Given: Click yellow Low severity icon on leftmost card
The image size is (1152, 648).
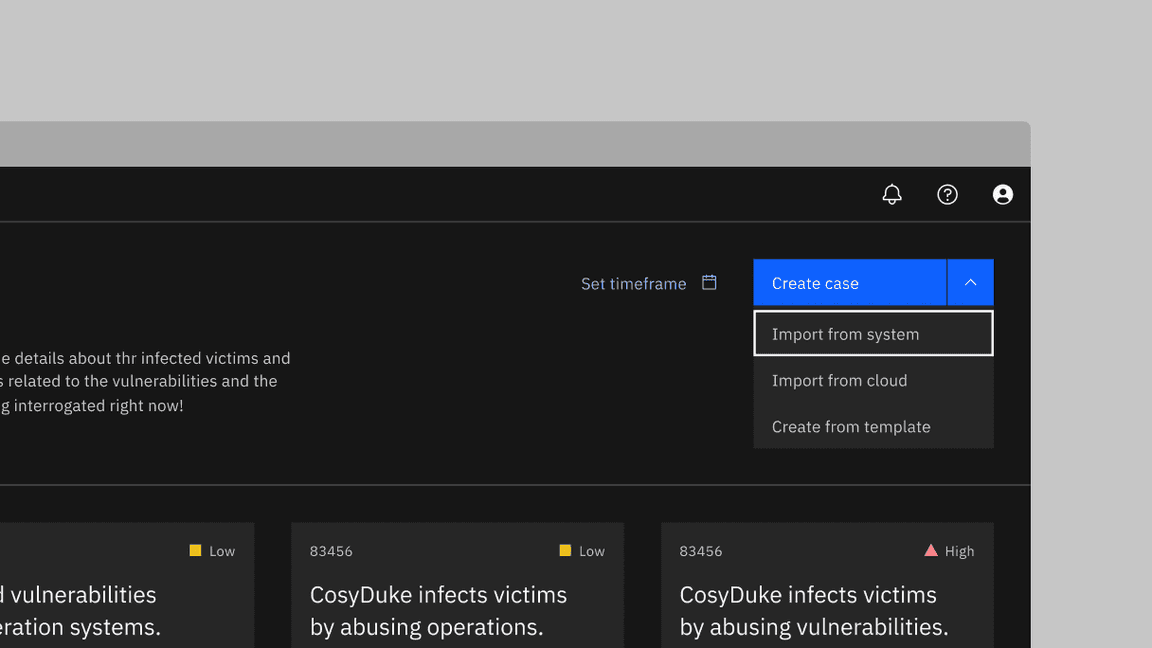Looking at the screenshot, I should [x=195, y=551].
